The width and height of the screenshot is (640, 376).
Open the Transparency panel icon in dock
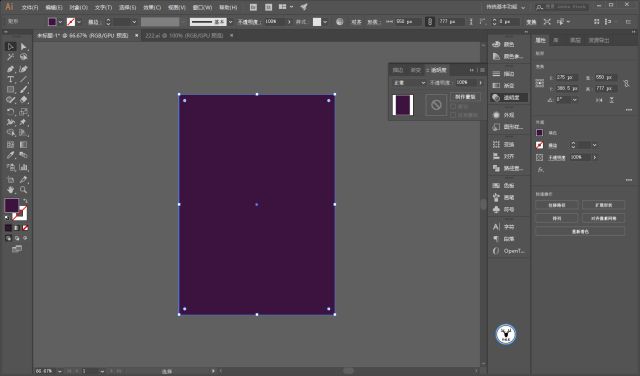[509, 98]
